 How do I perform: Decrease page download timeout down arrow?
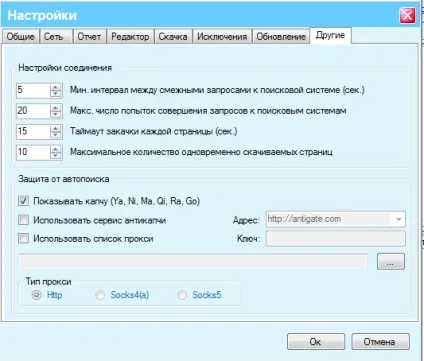coord(56,135)
